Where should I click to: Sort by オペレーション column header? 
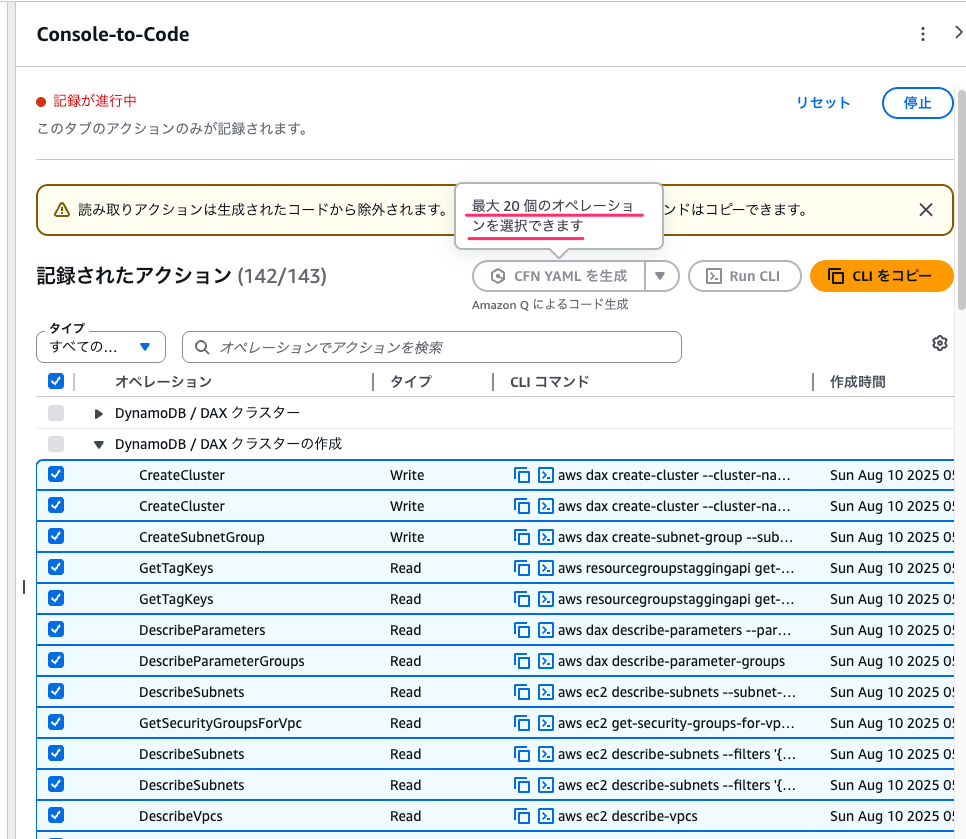[x=163, y=382]
